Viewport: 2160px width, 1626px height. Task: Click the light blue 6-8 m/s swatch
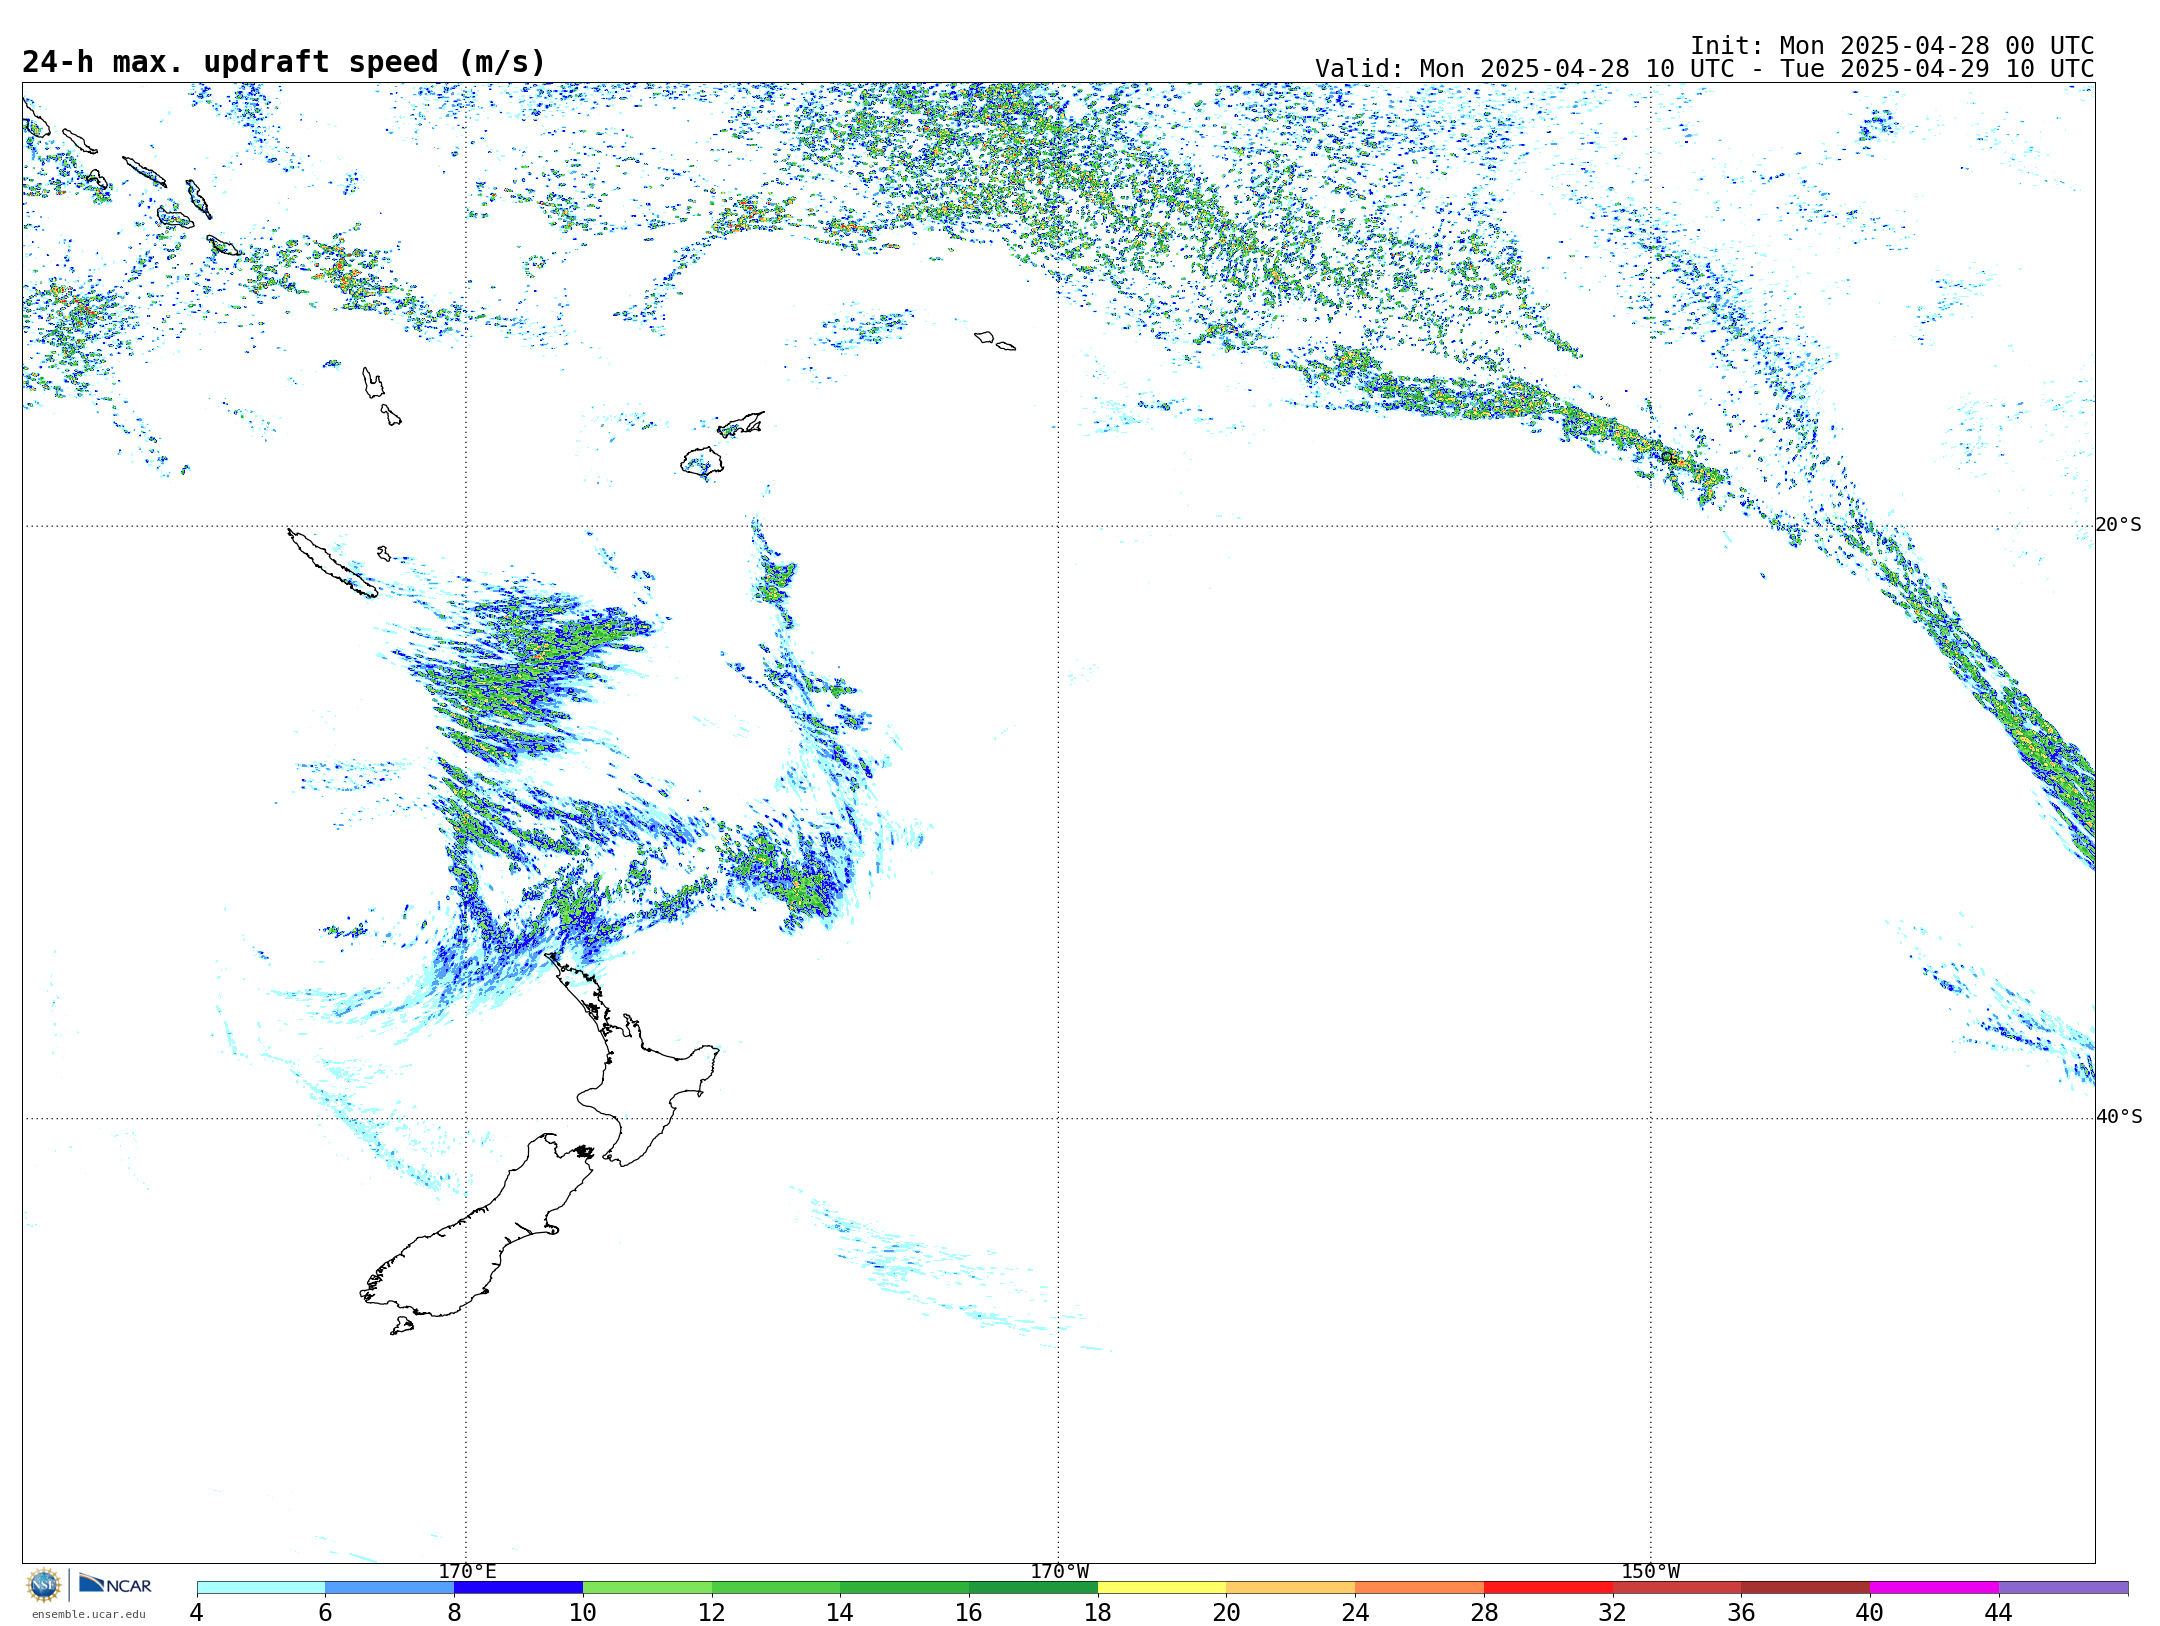pos(390,1588)
